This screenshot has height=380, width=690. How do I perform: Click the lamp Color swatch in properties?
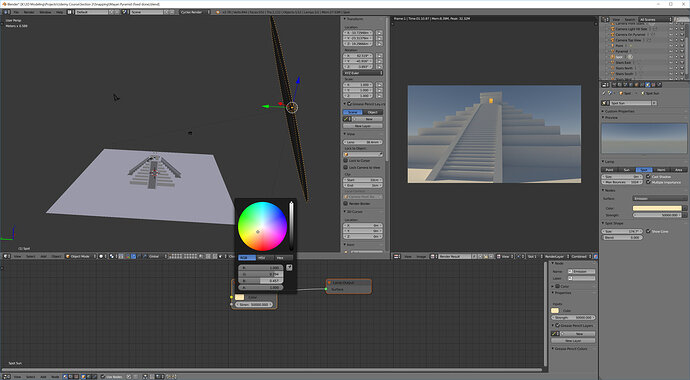(x=657, y=208)
